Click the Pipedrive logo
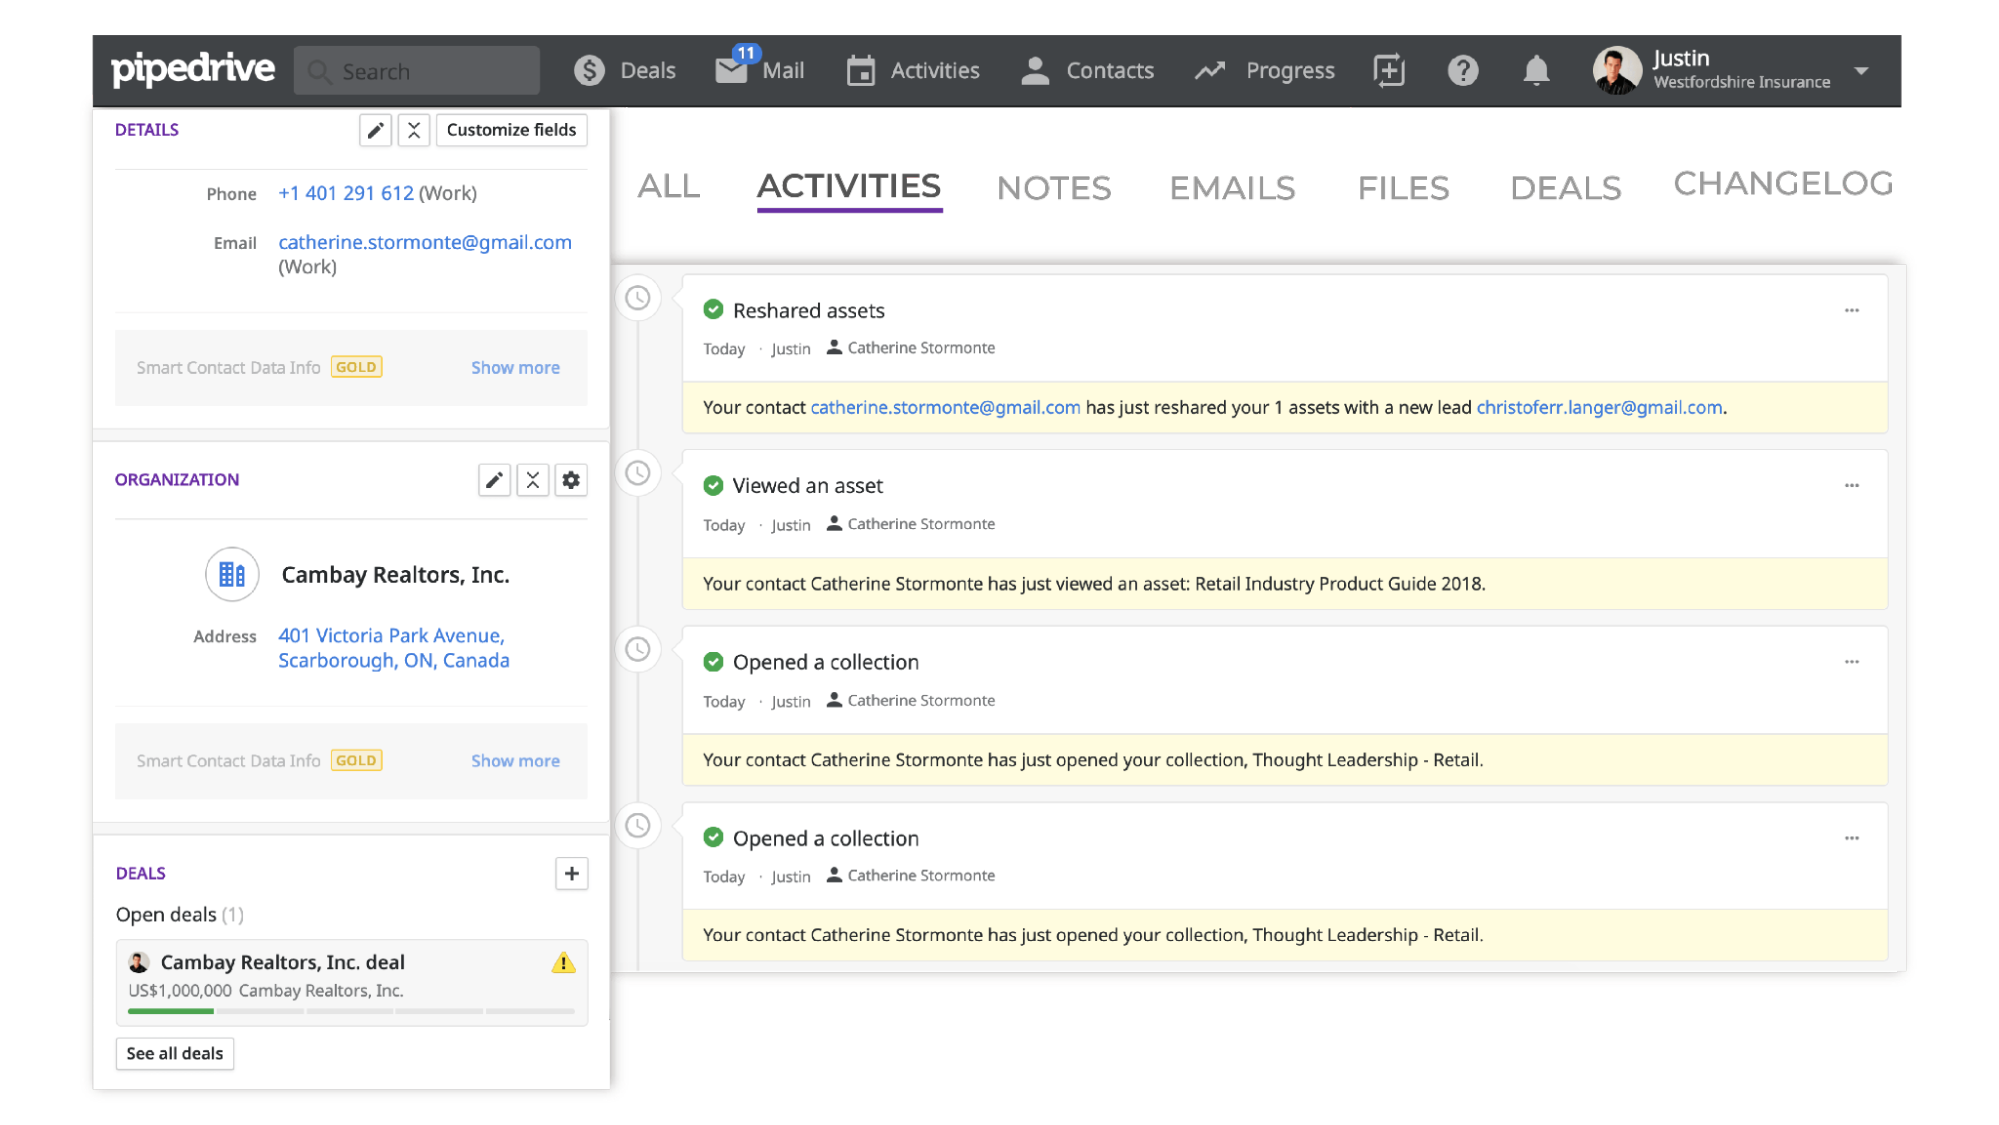1999x1125 pixels. [x=192, y=69]
